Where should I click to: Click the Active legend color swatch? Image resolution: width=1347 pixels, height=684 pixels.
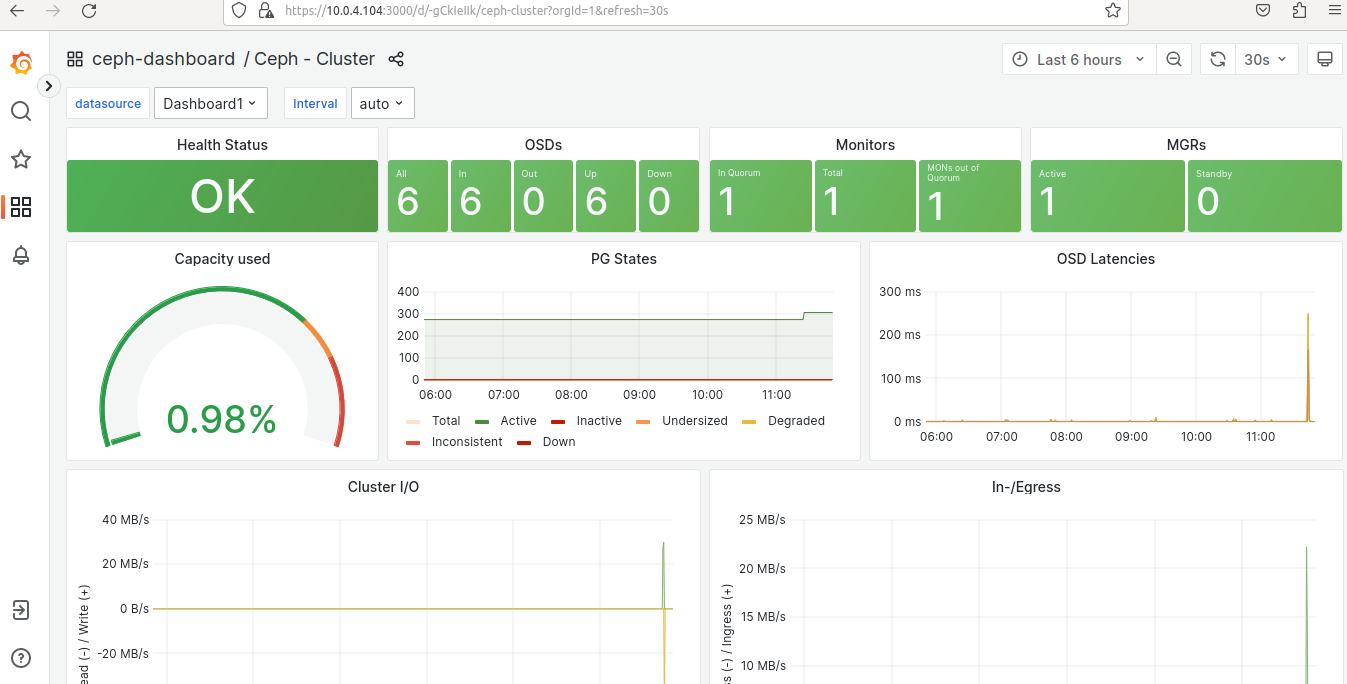click(482, 421)
